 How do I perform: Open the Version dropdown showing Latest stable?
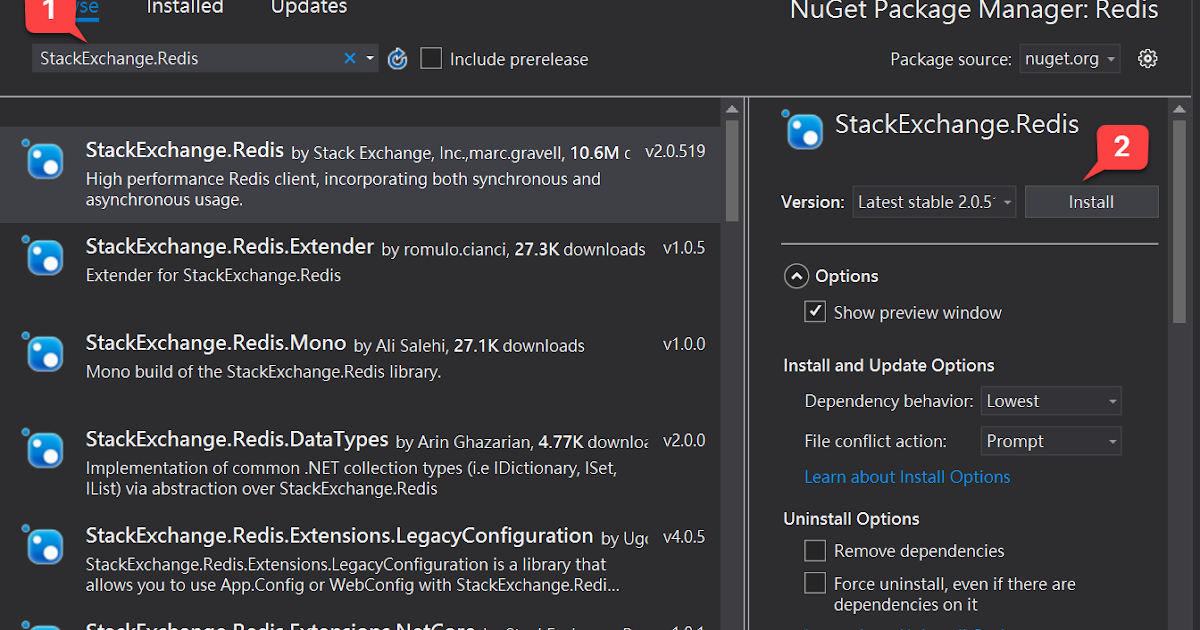click(x=933, y=201)
